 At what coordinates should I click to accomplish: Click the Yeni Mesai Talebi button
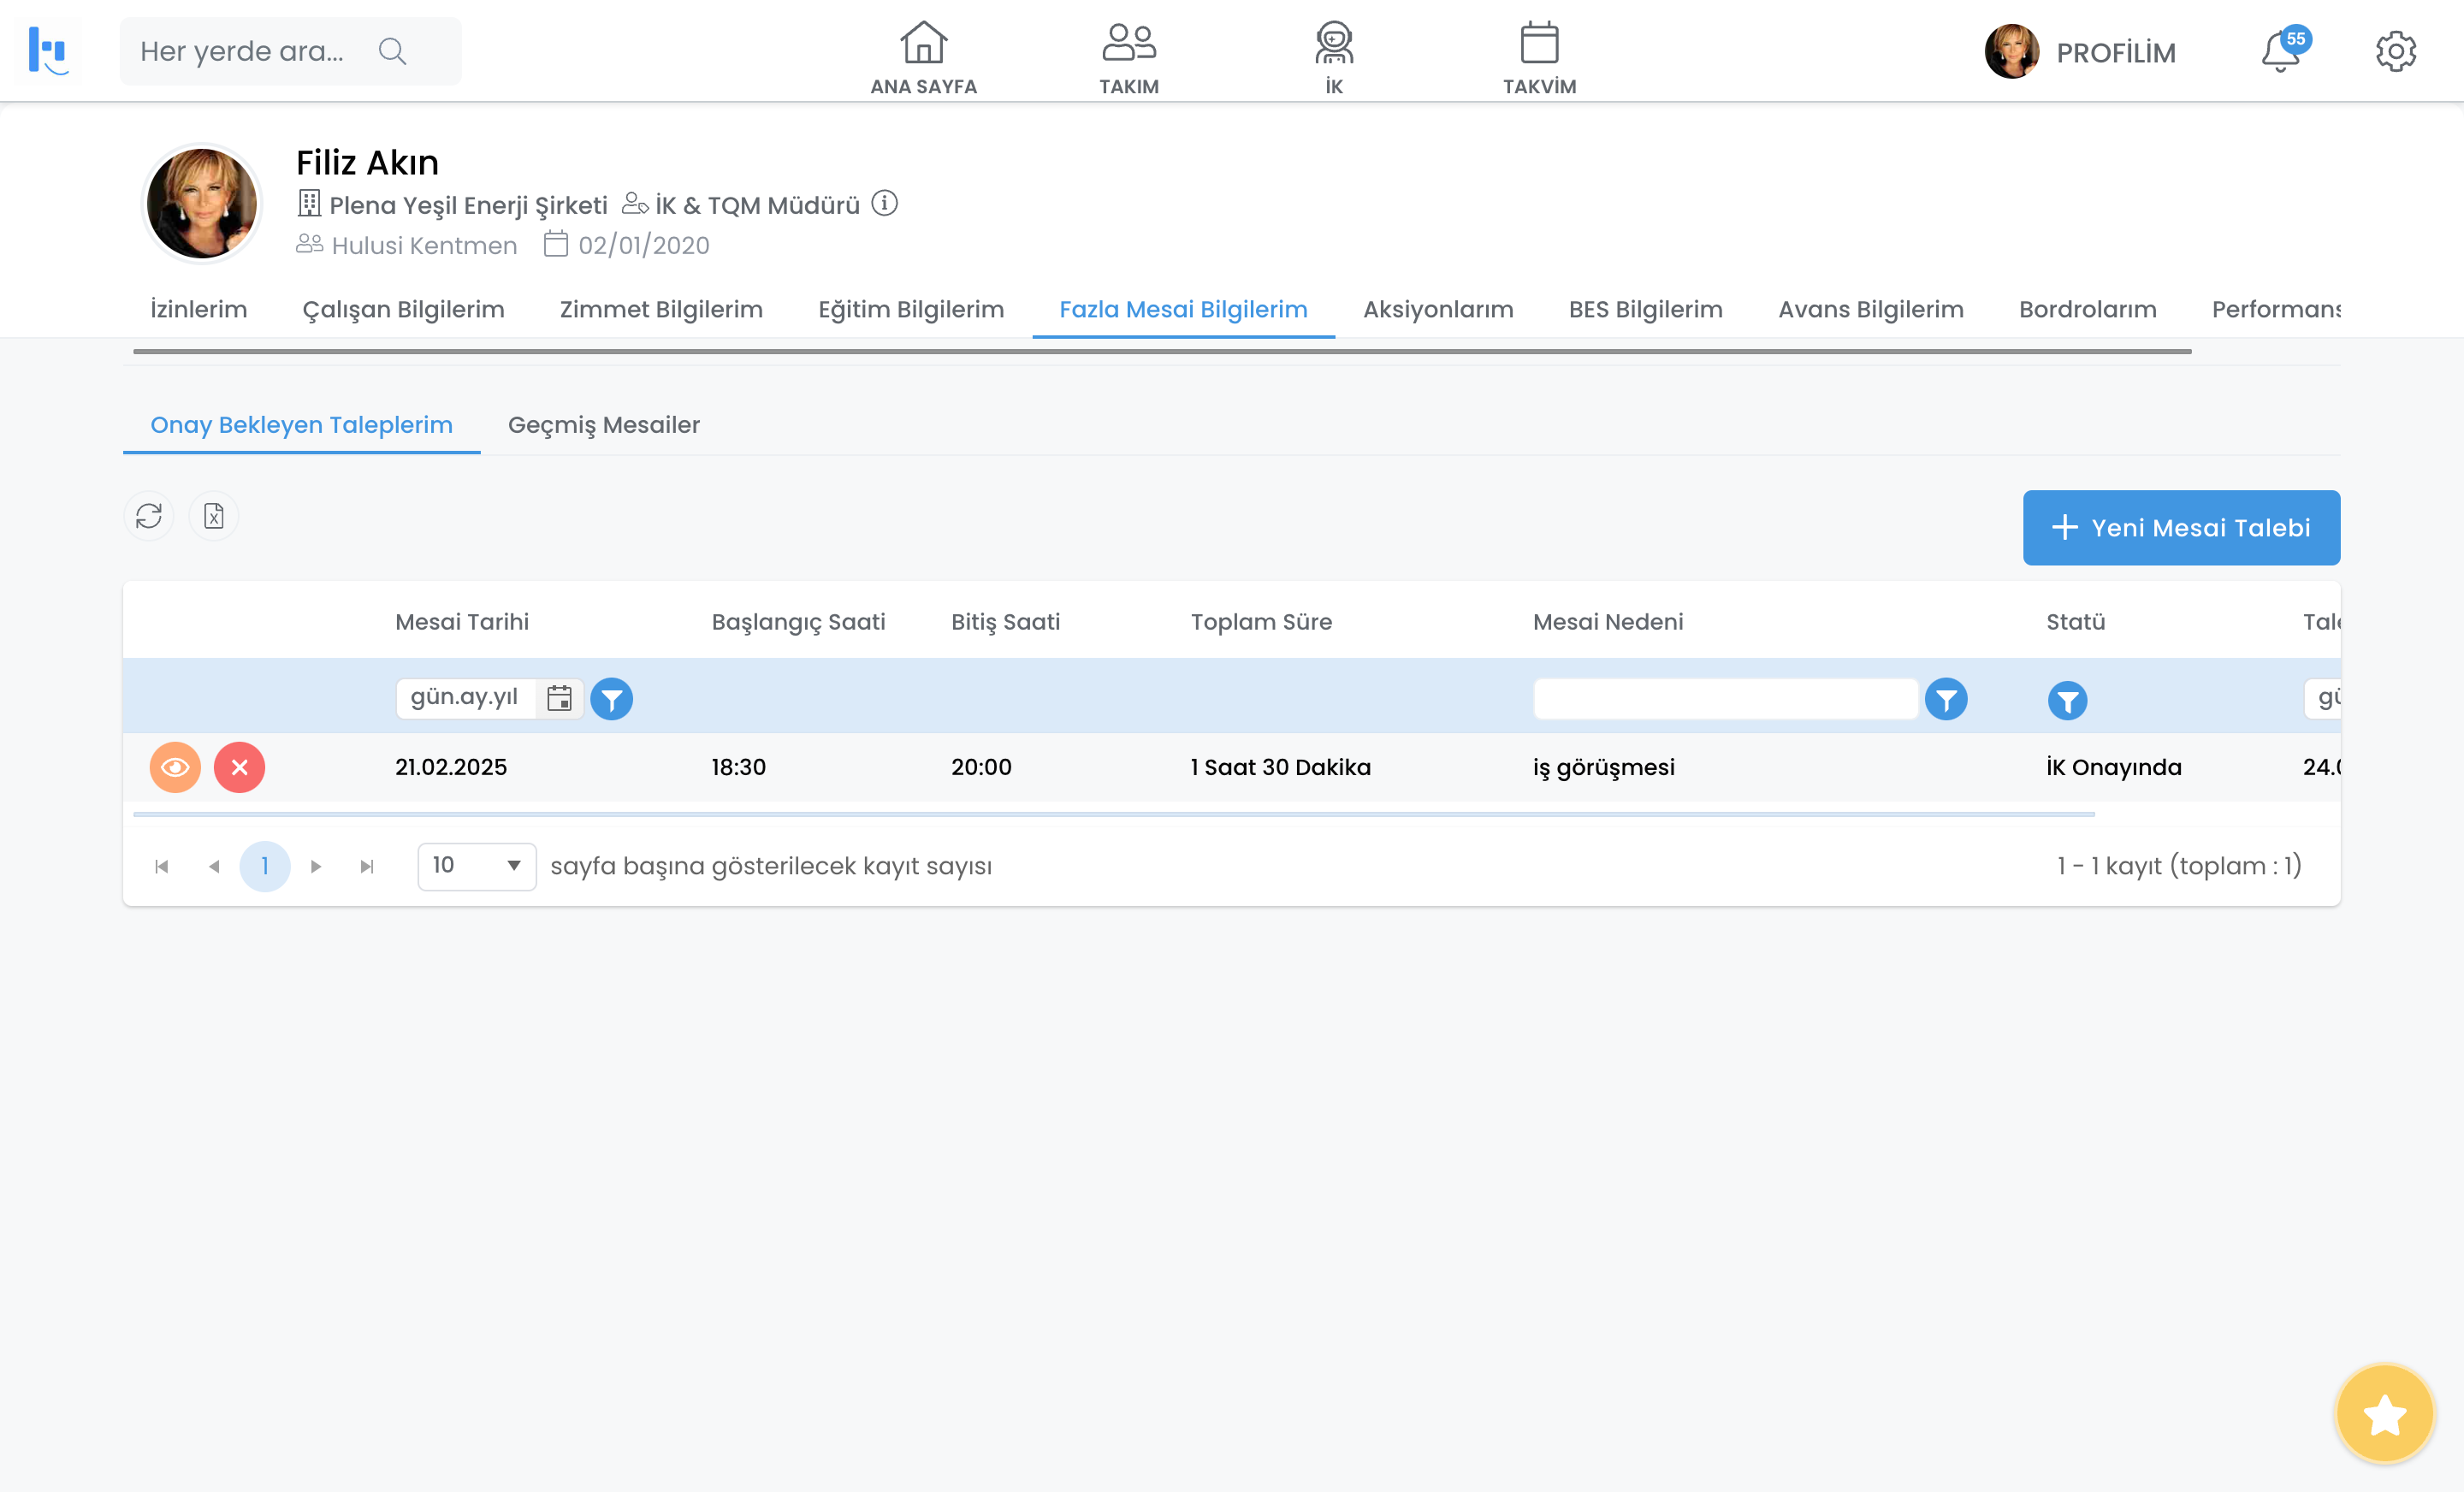(x=2180, y=527)
